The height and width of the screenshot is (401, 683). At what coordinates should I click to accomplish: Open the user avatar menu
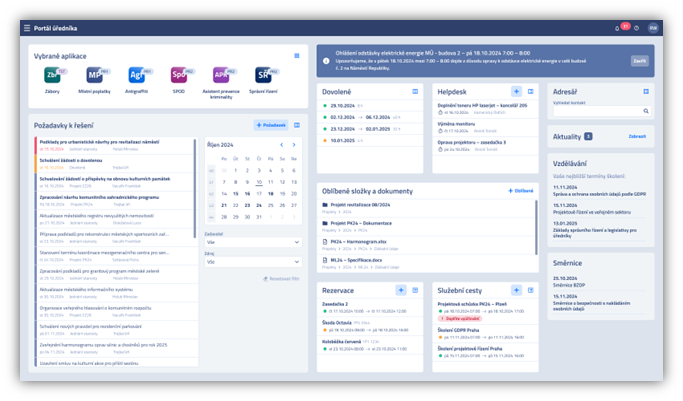[x=653, y=28]
